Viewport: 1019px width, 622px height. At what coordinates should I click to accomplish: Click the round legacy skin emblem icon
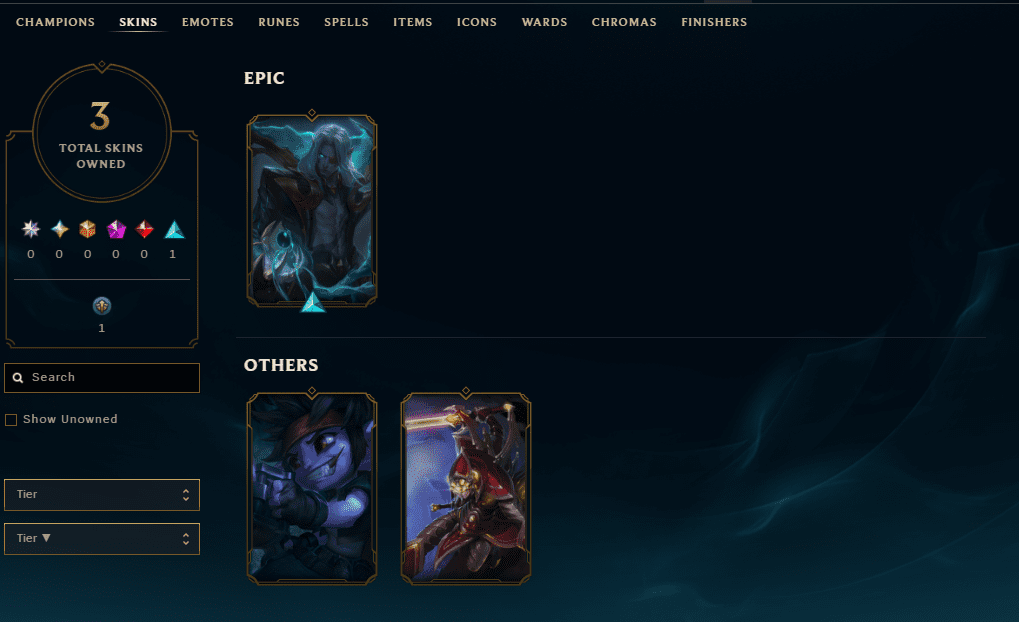point(102,305)
